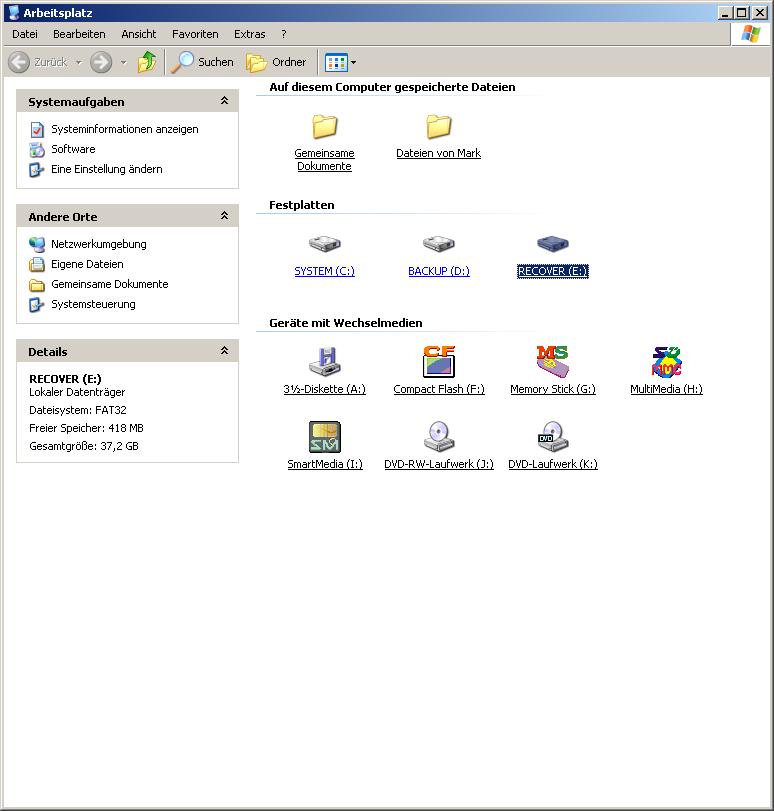Click the SmartMedia (I:) label text
774x811 pixels.
click(x=325, y=464)
